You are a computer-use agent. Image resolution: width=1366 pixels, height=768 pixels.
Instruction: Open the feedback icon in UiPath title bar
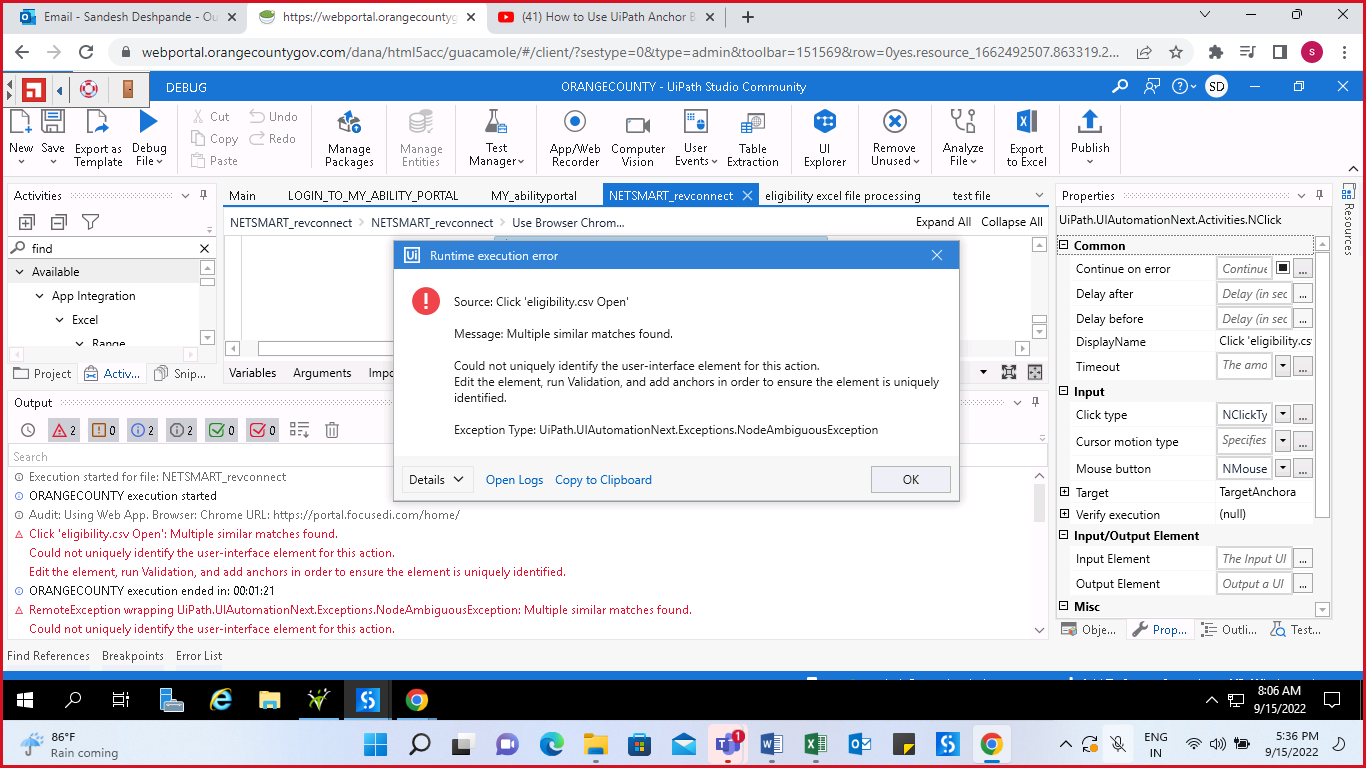click(1153, 87)
